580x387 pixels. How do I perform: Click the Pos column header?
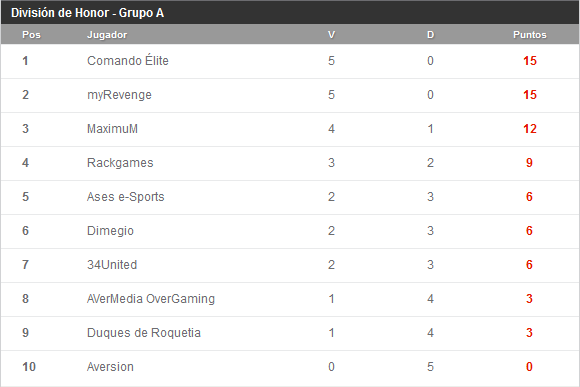[x=31, y=35]
